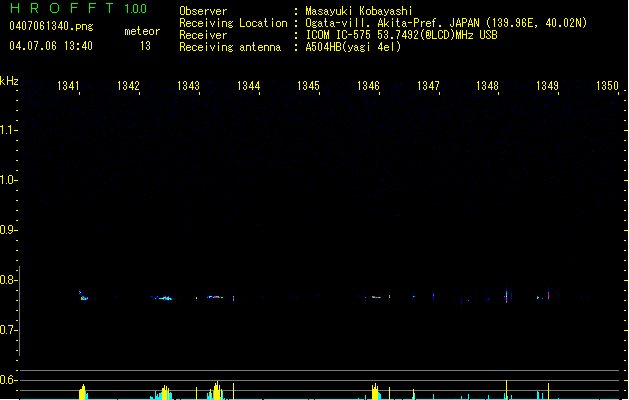
Task: Click the Receiver label
Action: pyautogui.click(x=203, y=35)
